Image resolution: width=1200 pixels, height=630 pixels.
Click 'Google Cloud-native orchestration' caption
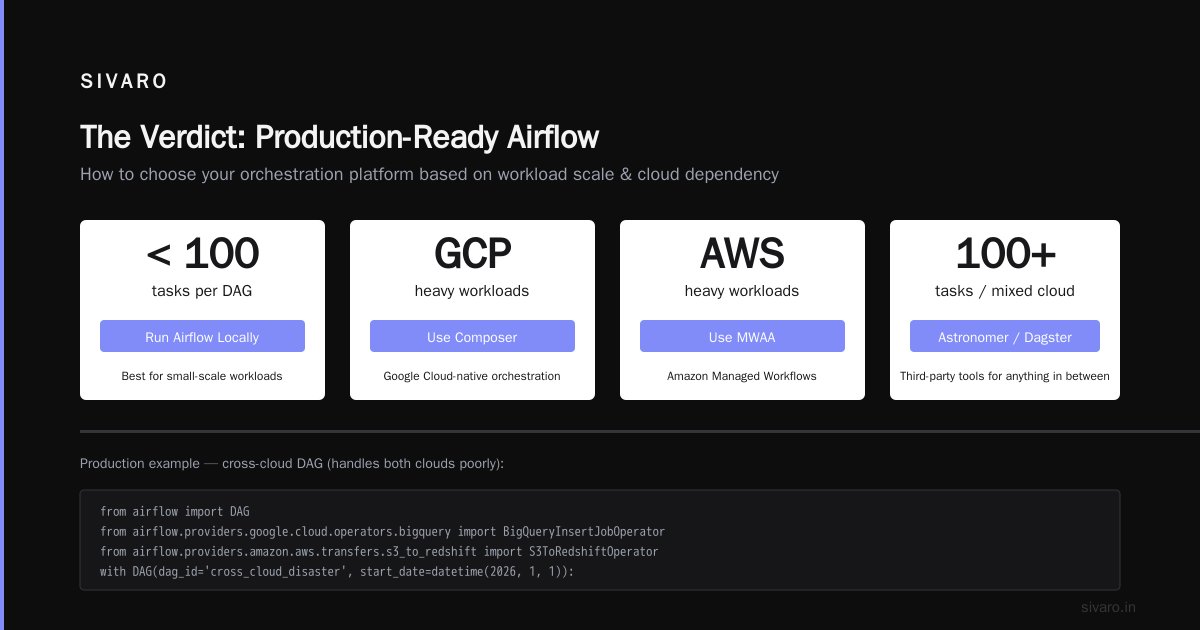(472, 376)
